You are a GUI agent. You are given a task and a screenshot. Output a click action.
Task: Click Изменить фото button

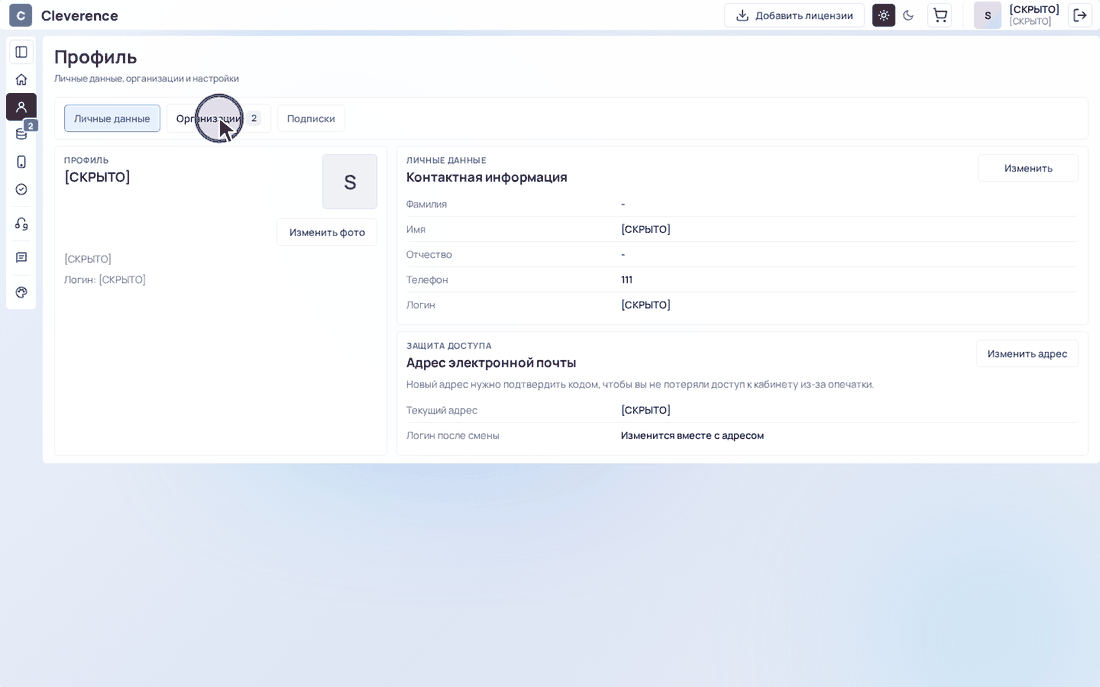click(x=327, y=232)
